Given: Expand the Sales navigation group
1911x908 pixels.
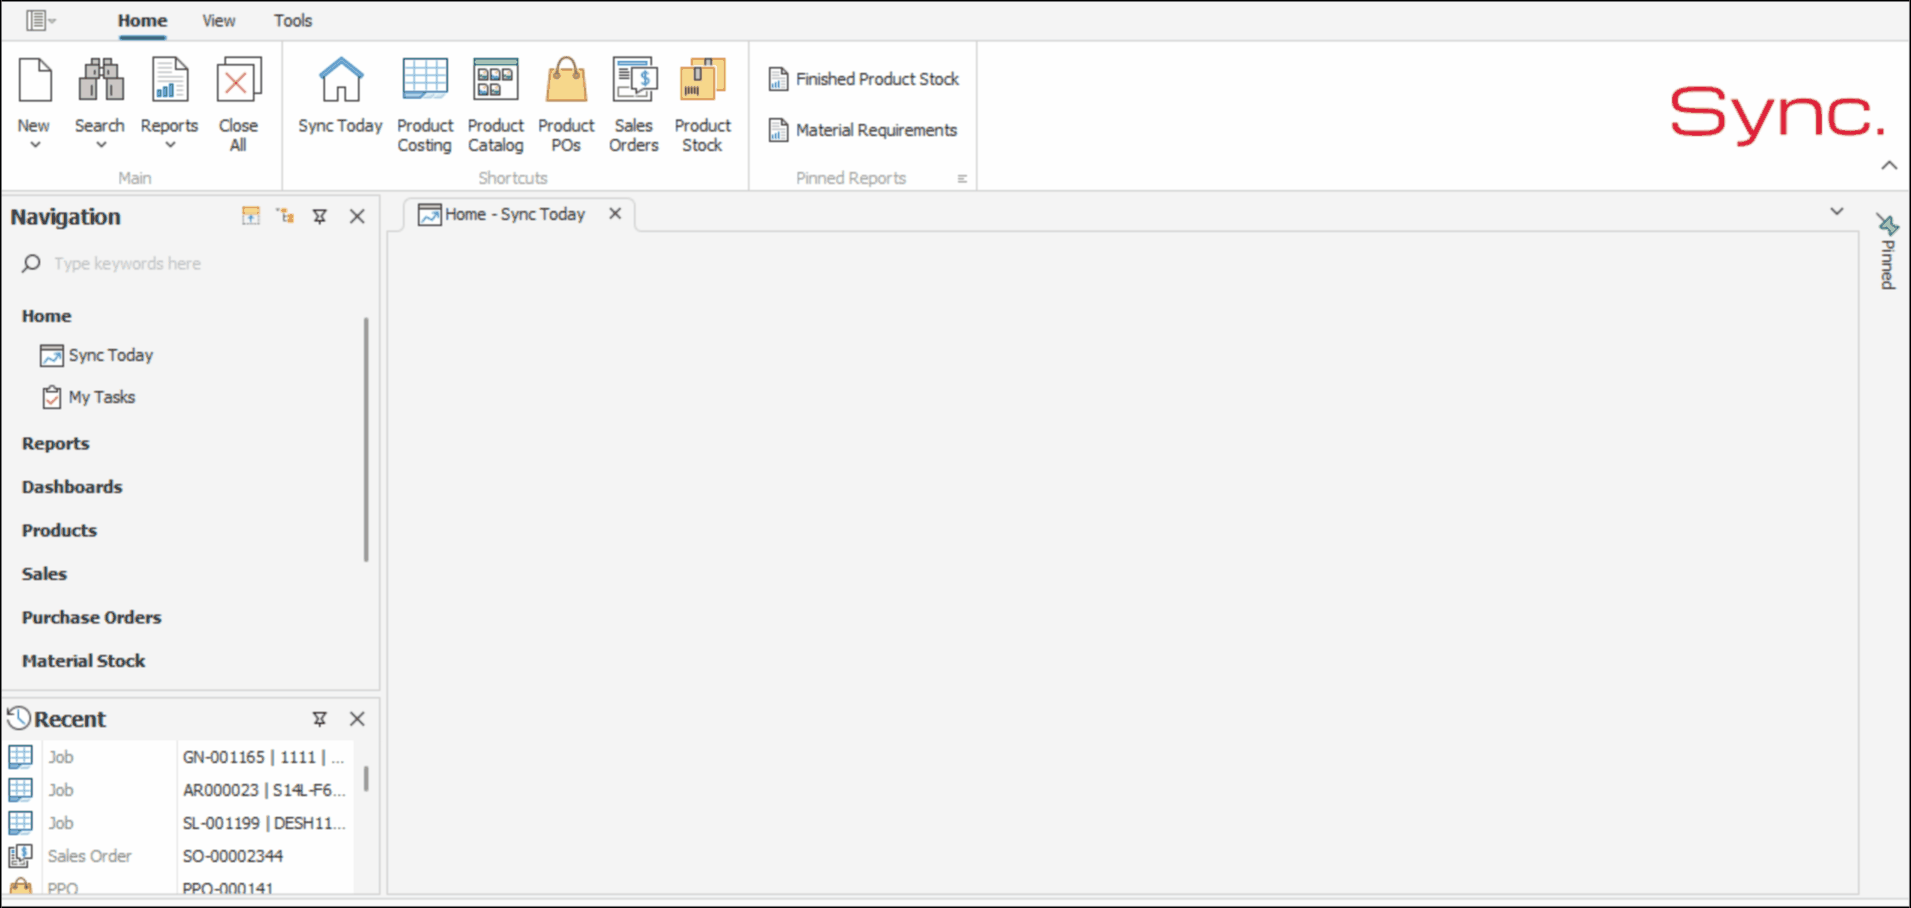Looking at the screenshot, I should 44,574.
